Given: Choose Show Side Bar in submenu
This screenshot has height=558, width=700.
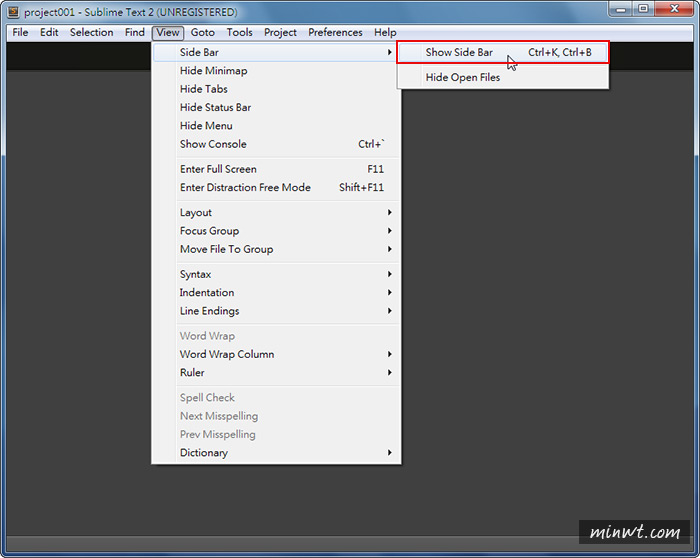Looking at the screenshot, I should coord(503,52).
